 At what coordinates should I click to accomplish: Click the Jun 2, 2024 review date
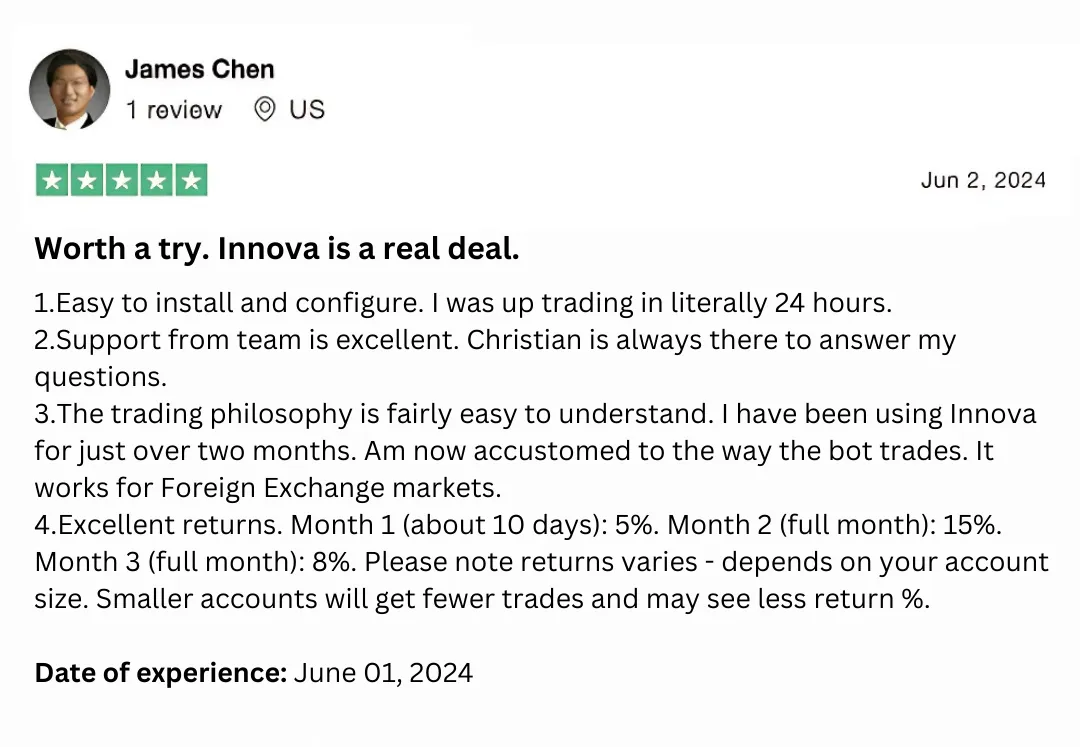click(x=983, y=180)
